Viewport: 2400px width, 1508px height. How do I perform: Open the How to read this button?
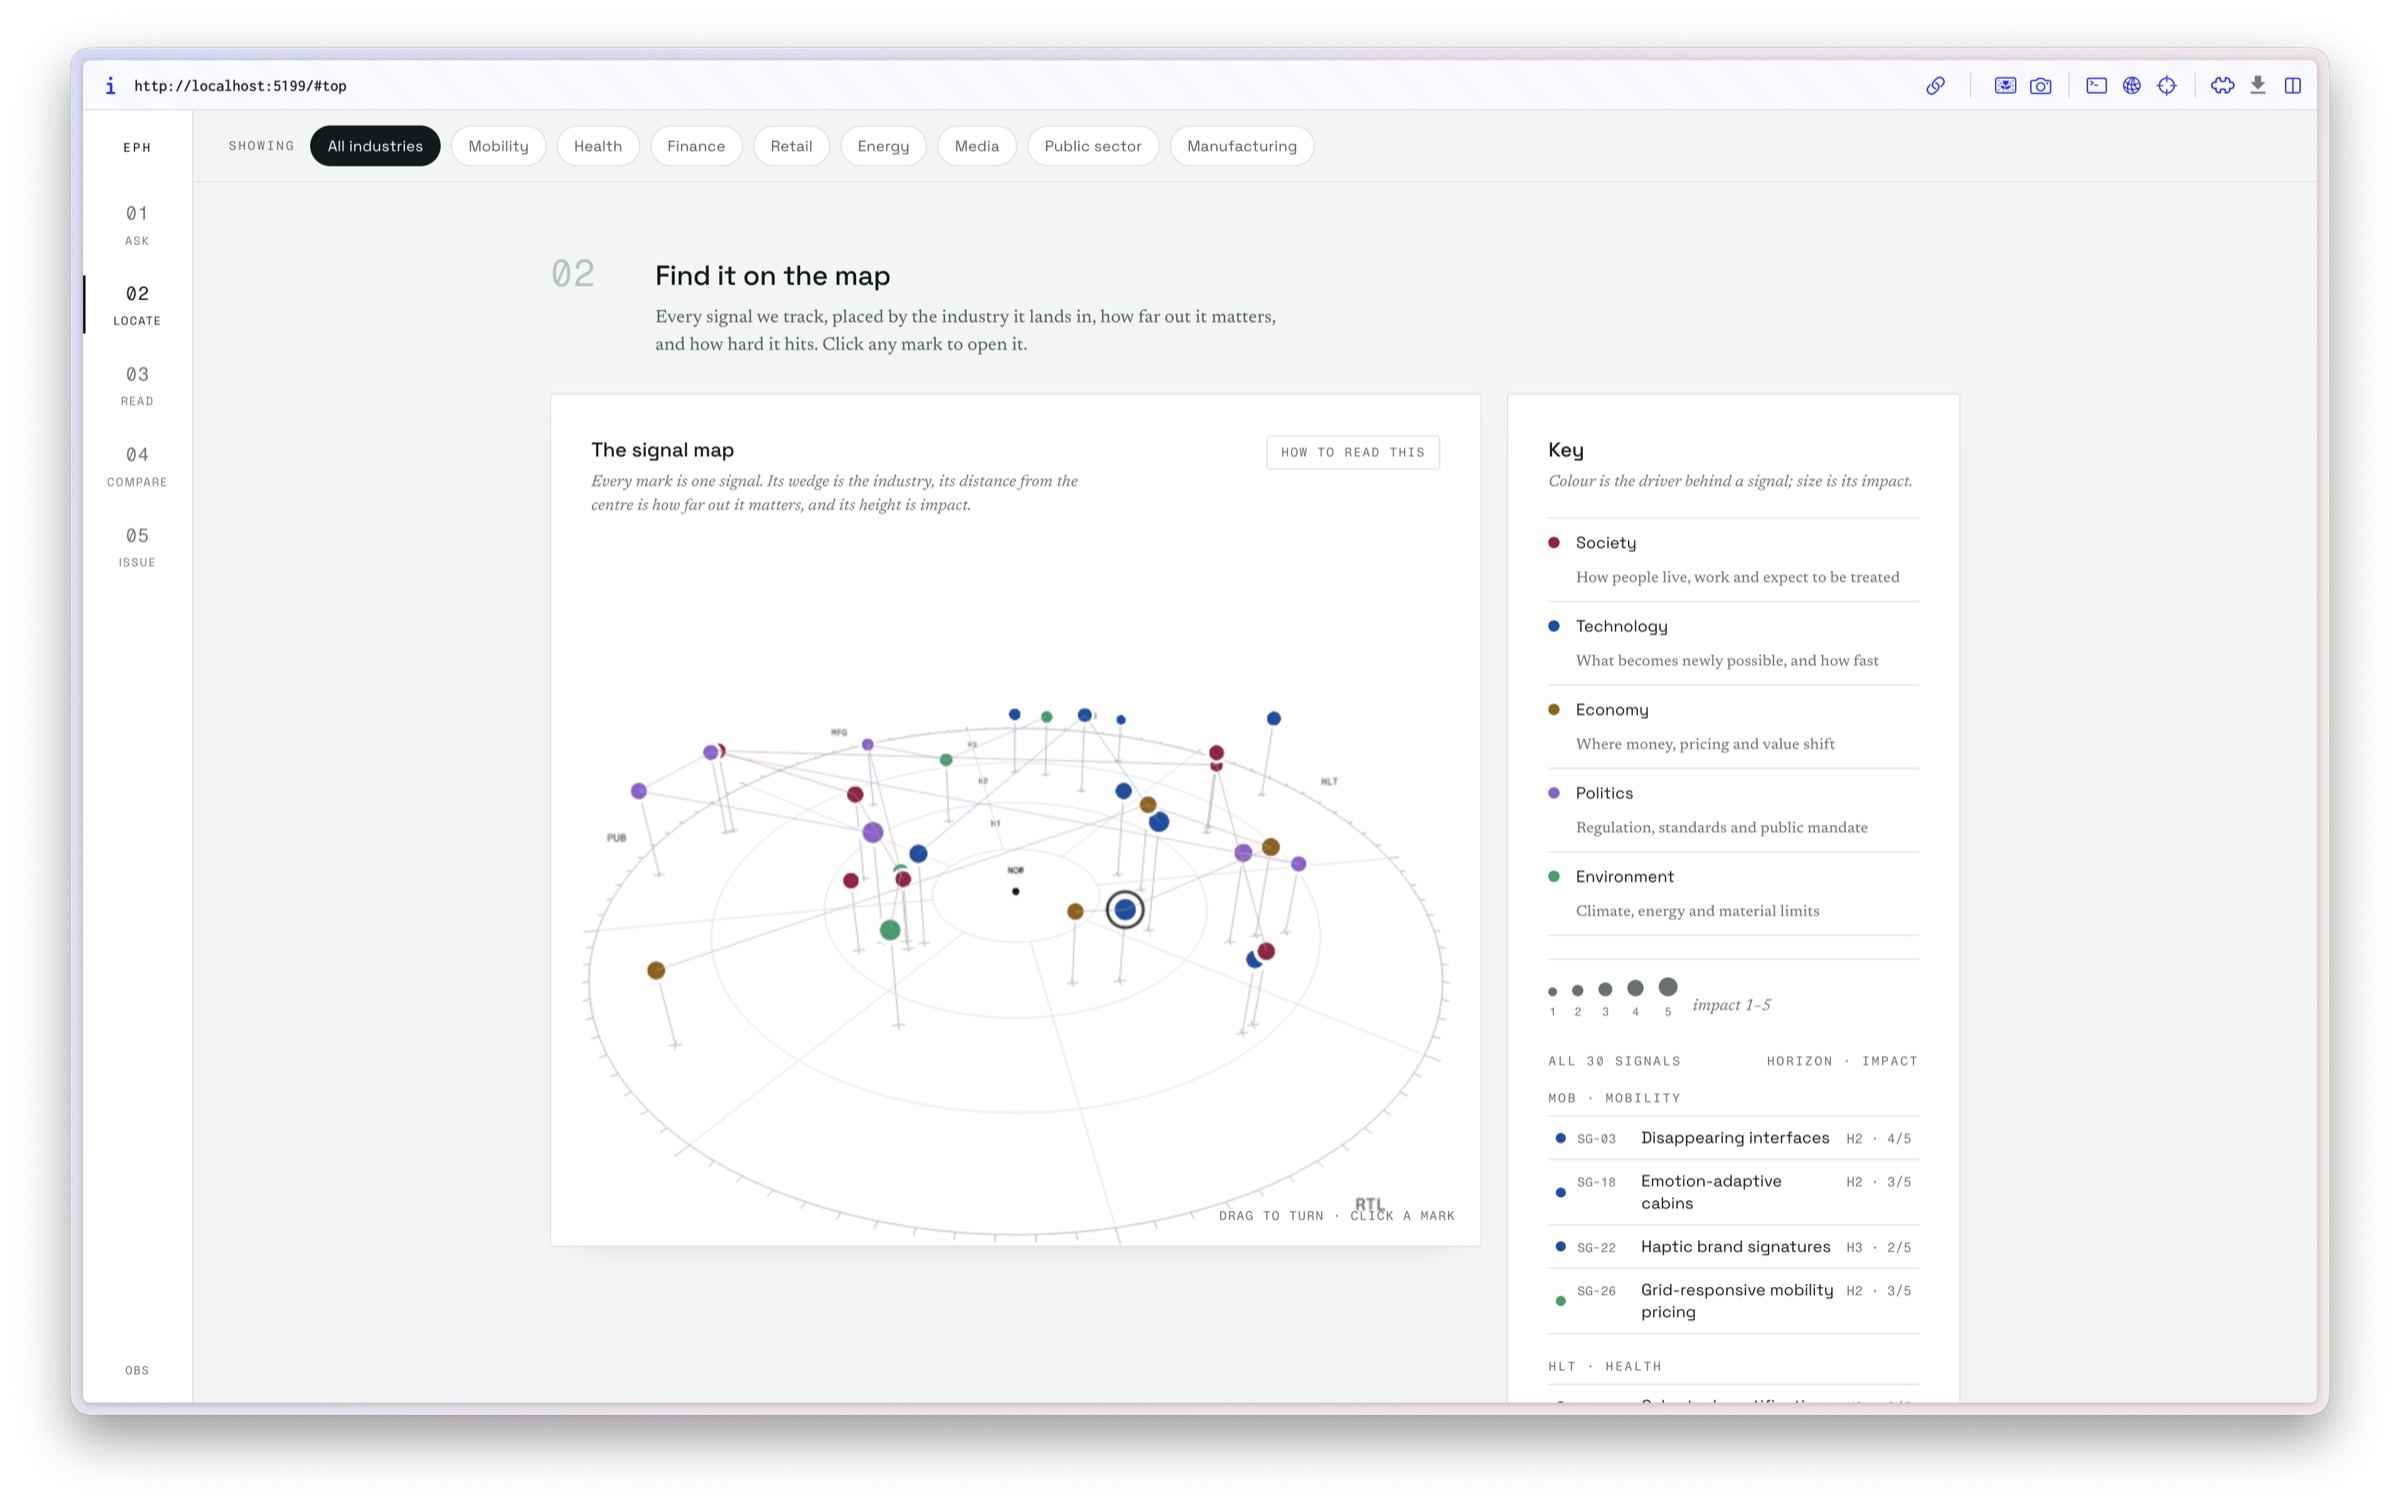point(1353,452)
